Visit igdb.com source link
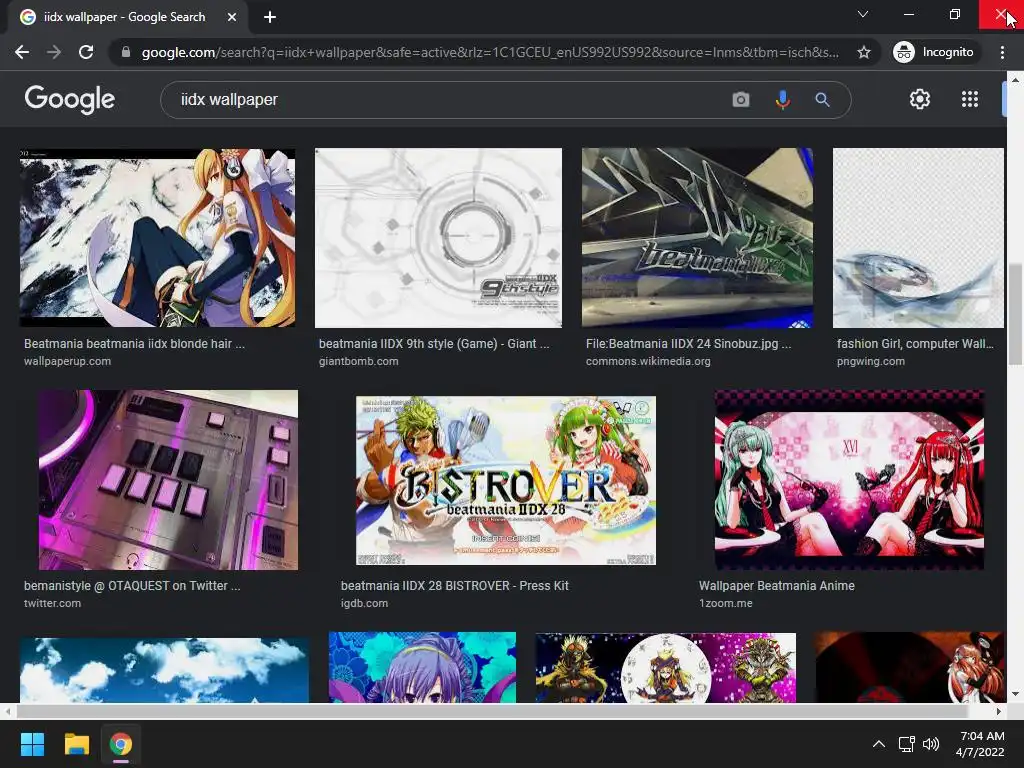The width and height of the screenshot is (1024, 768). tap(364, 603)
